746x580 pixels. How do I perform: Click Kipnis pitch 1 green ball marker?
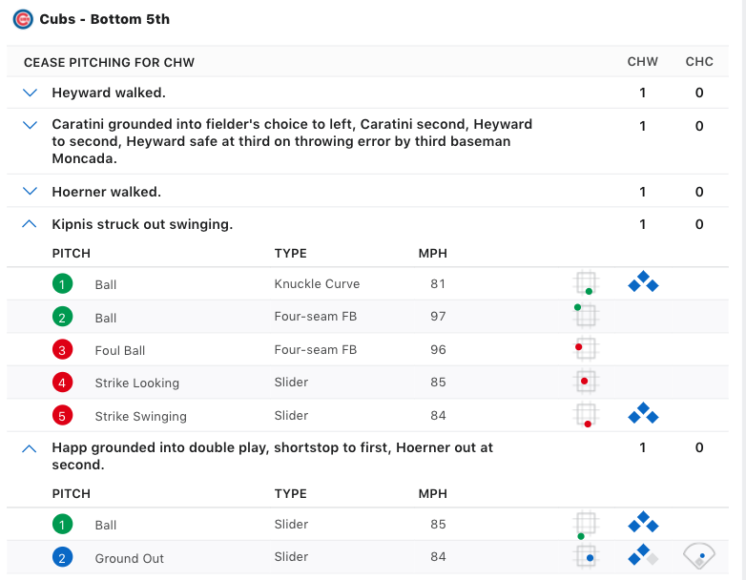(64, 284)
